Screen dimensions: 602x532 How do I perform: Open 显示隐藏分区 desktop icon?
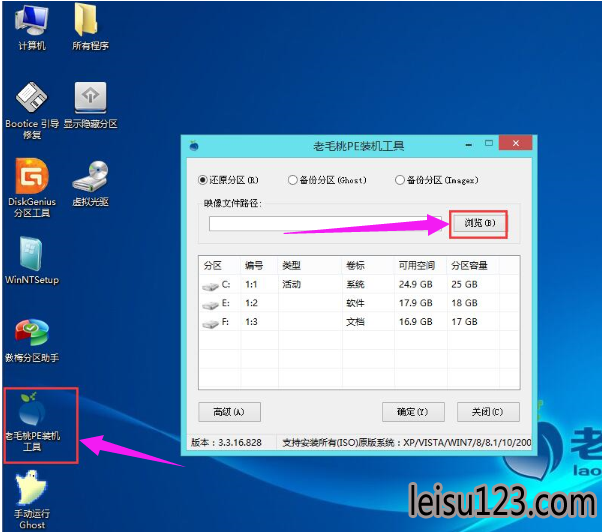tap(90, 105)
